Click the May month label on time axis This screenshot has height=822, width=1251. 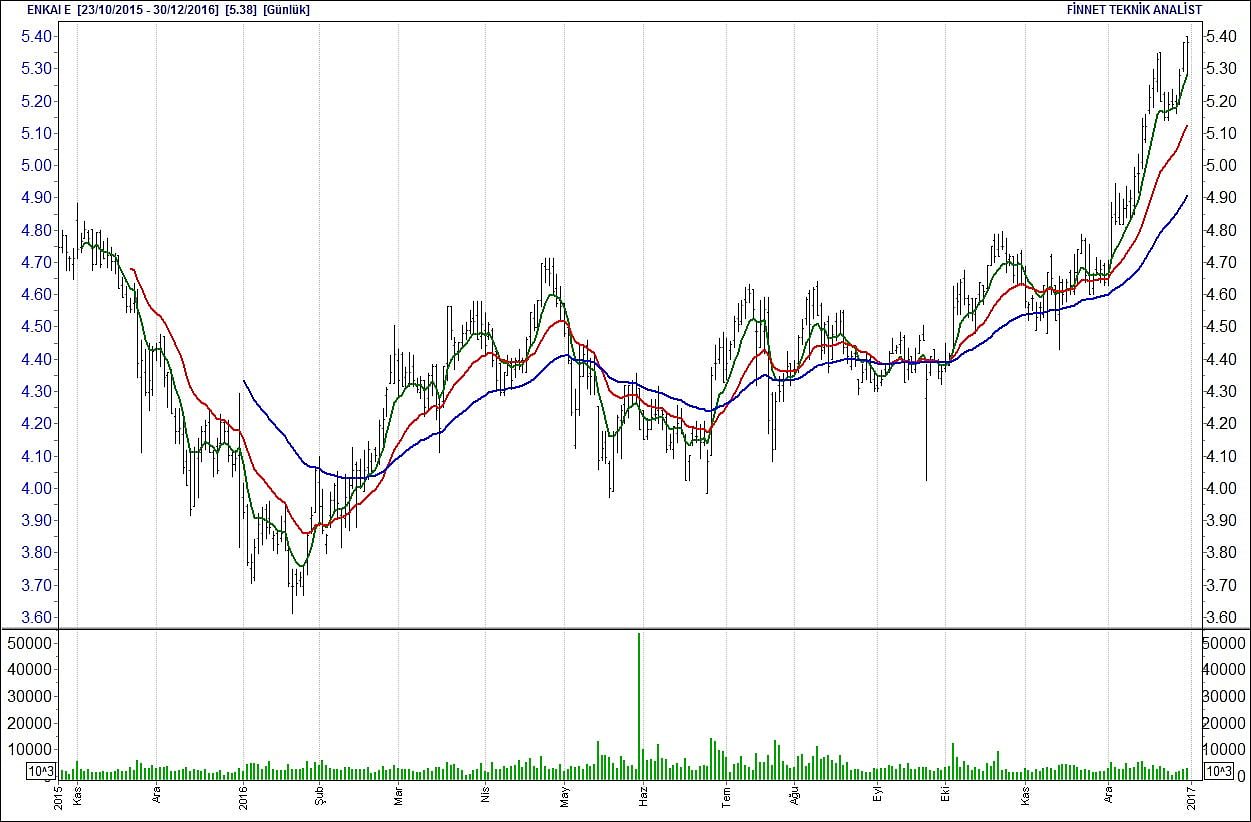tap(565, 796)
